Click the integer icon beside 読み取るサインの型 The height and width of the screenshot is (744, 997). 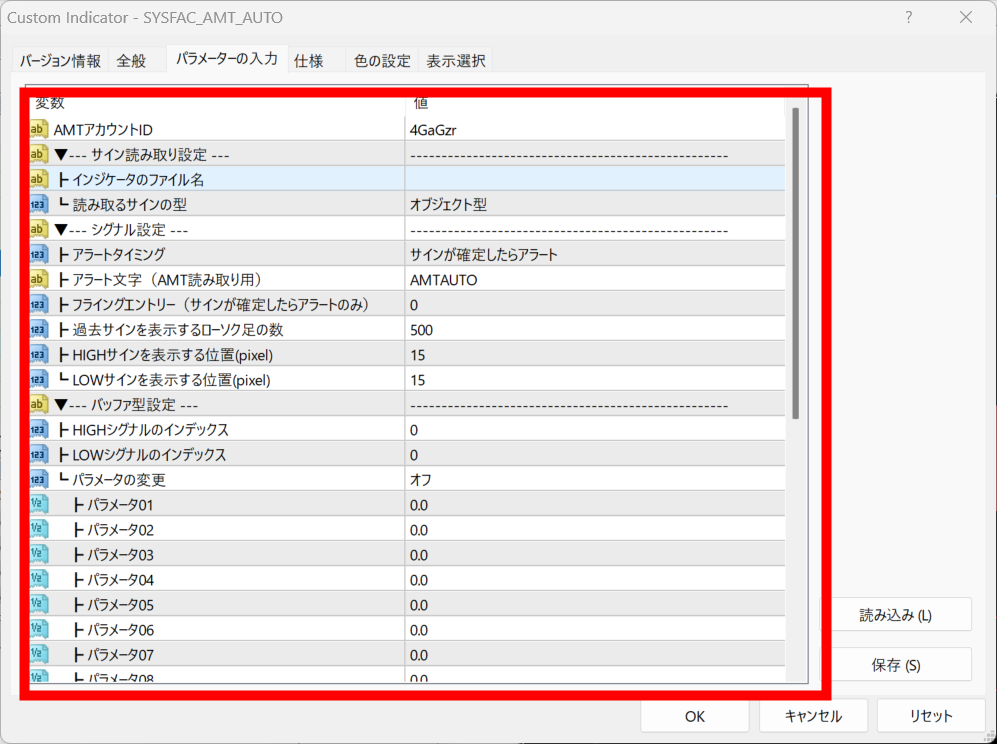pos(39,204)
